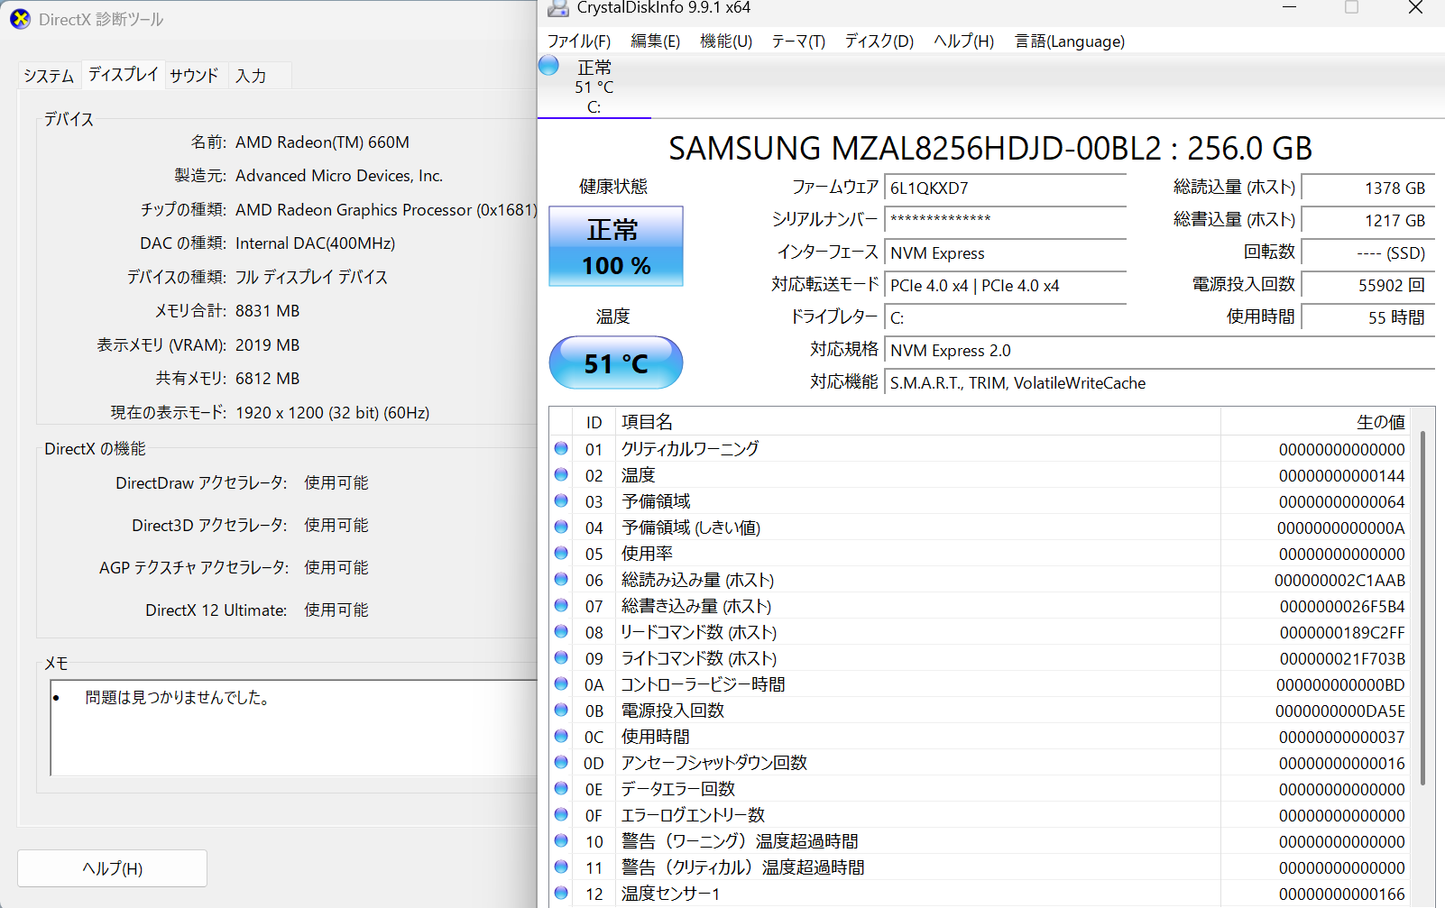Click the メモ text box in DirectX tool

294,728
